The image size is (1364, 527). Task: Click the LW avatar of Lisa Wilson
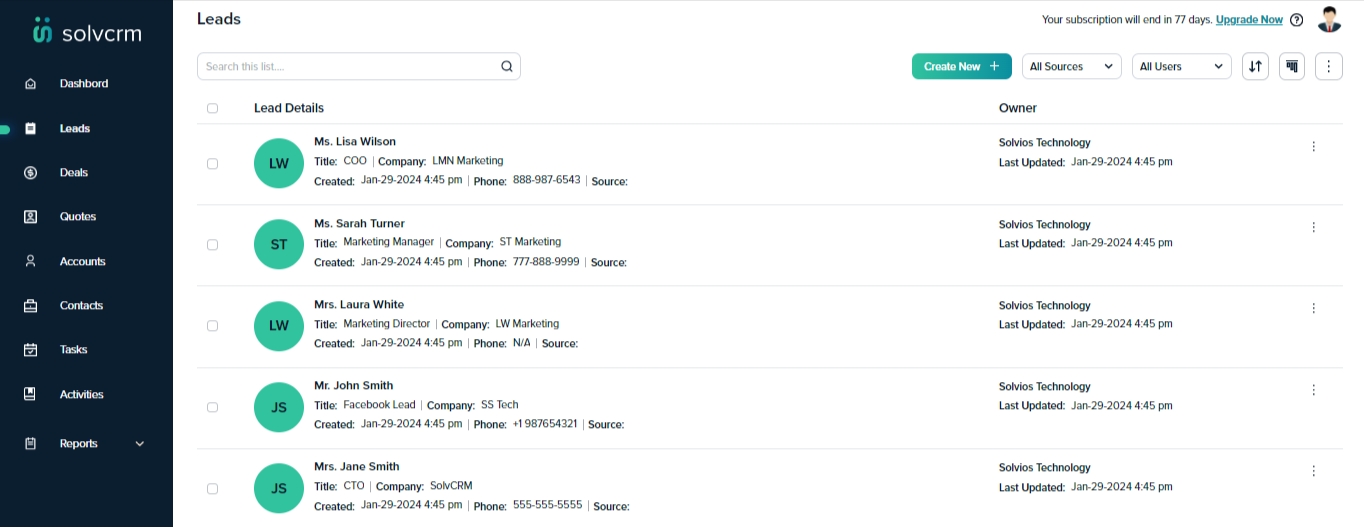279,163
